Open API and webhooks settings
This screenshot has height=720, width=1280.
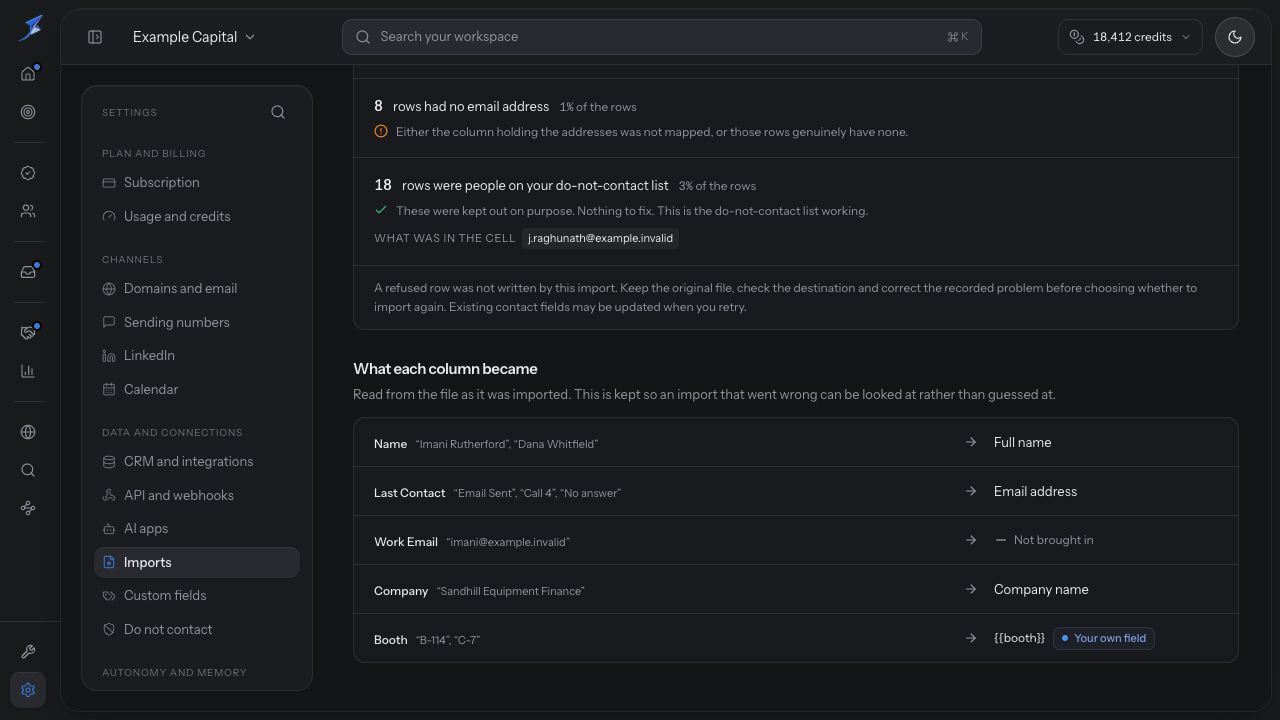(x=197, y=495)
